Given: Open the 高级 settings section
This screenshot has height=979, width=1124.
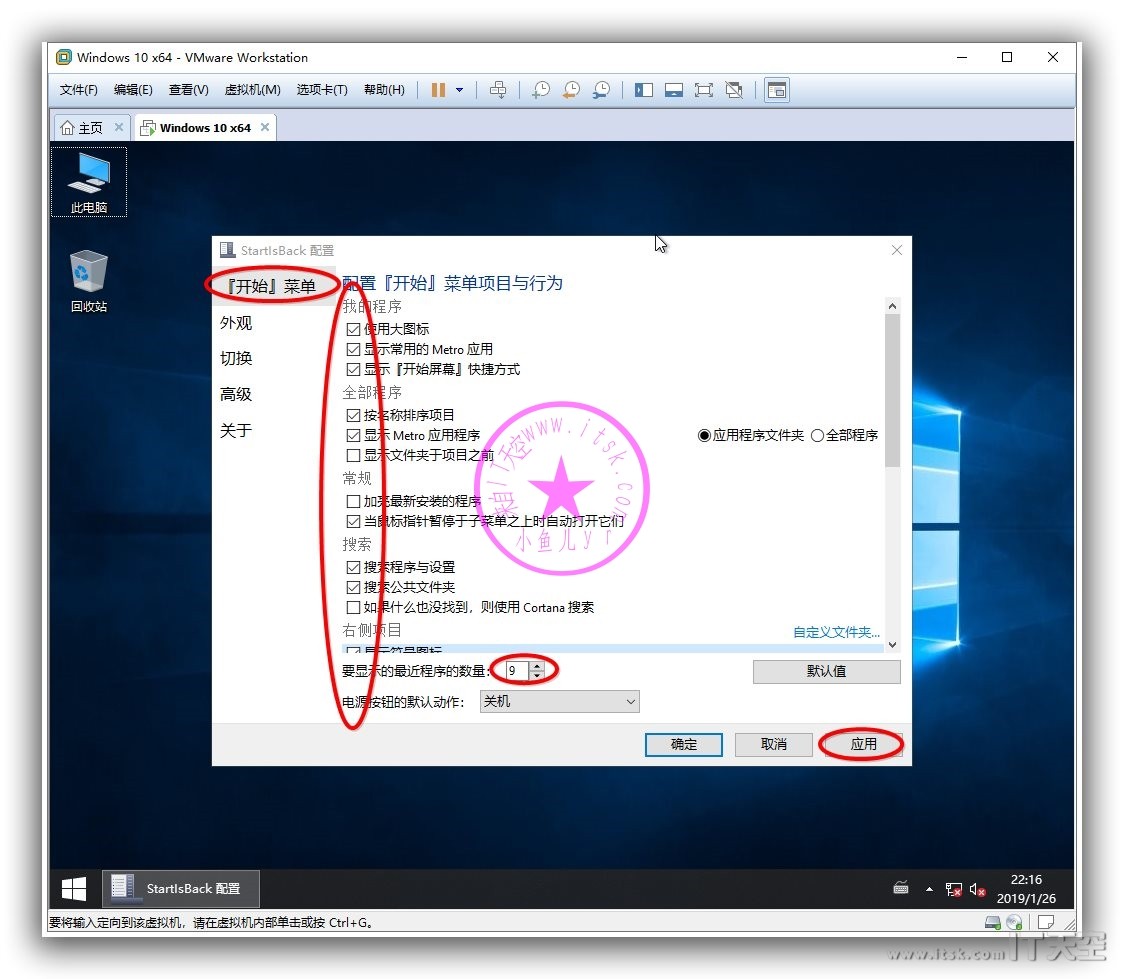Looking at the screenshot, I should point(236,394).
